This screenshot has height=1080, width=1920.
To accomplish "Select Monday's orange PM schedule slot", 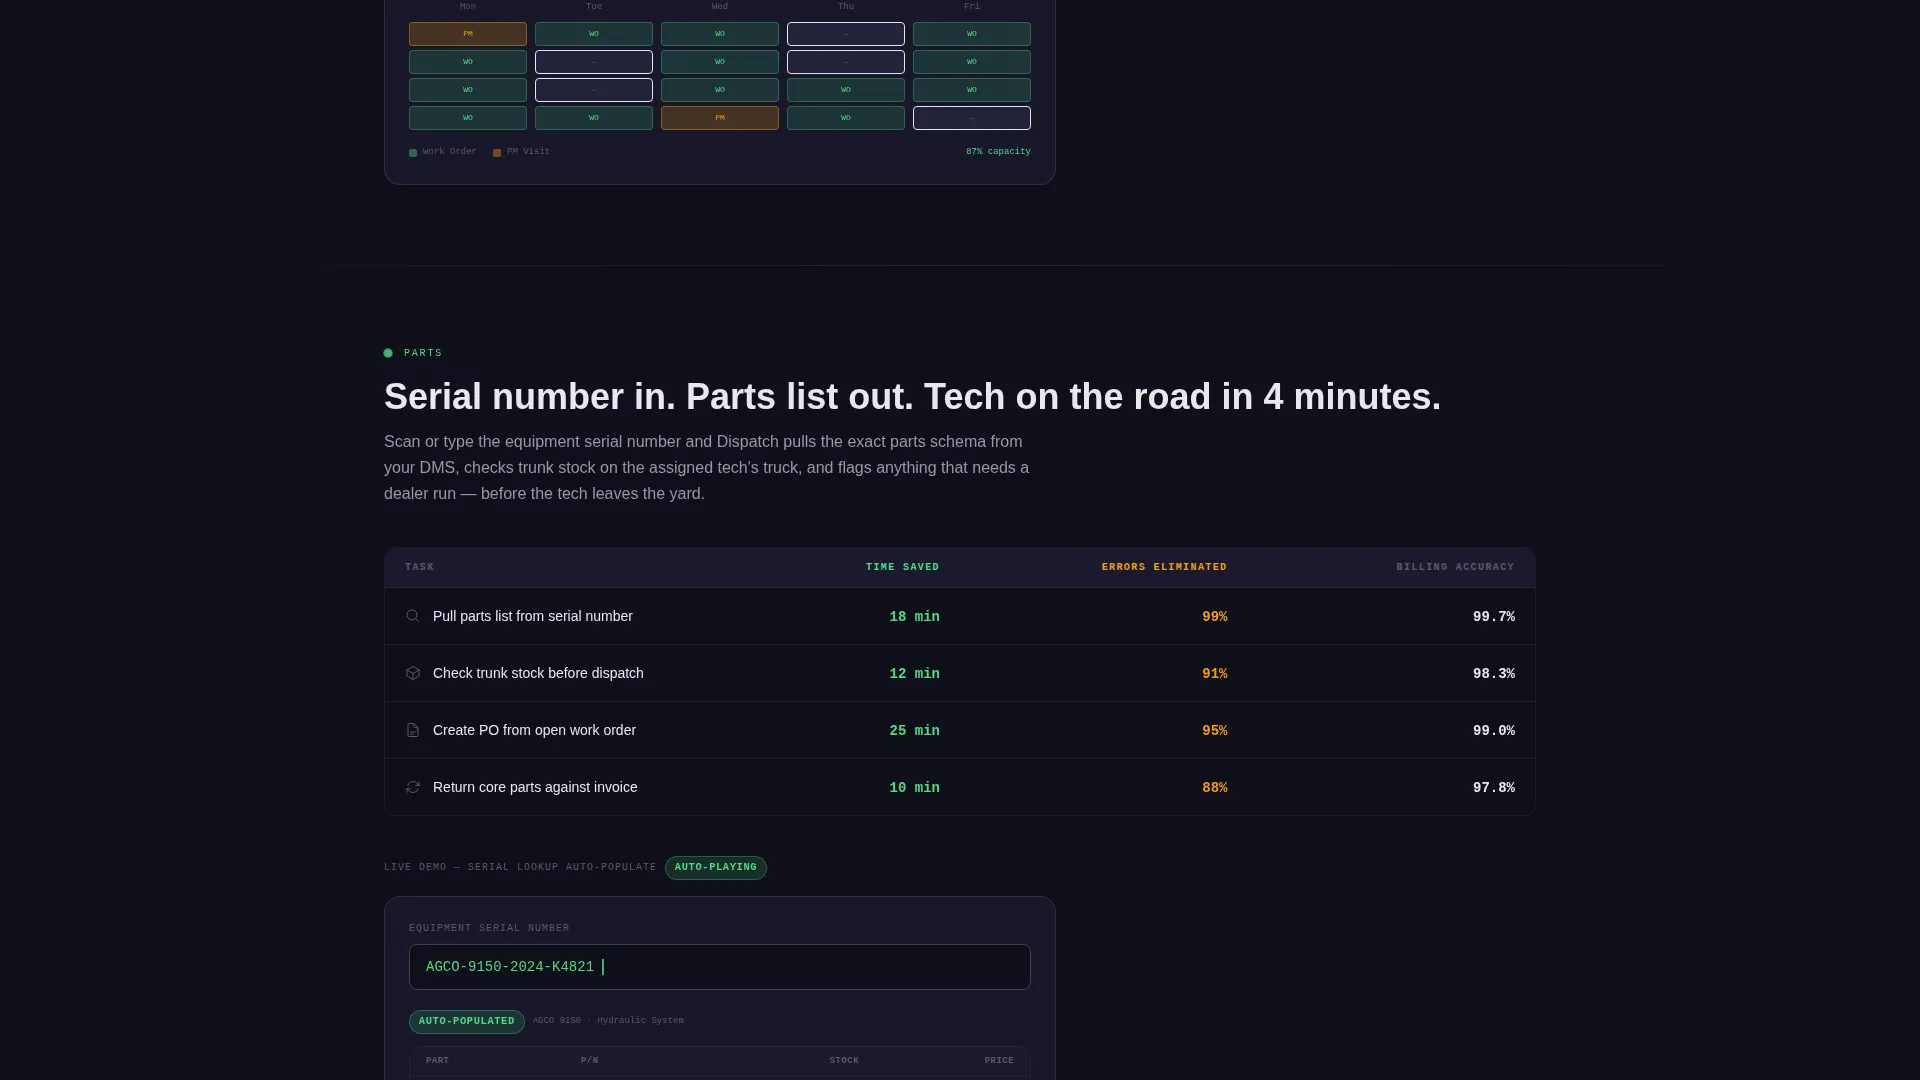I will [468, 34].
